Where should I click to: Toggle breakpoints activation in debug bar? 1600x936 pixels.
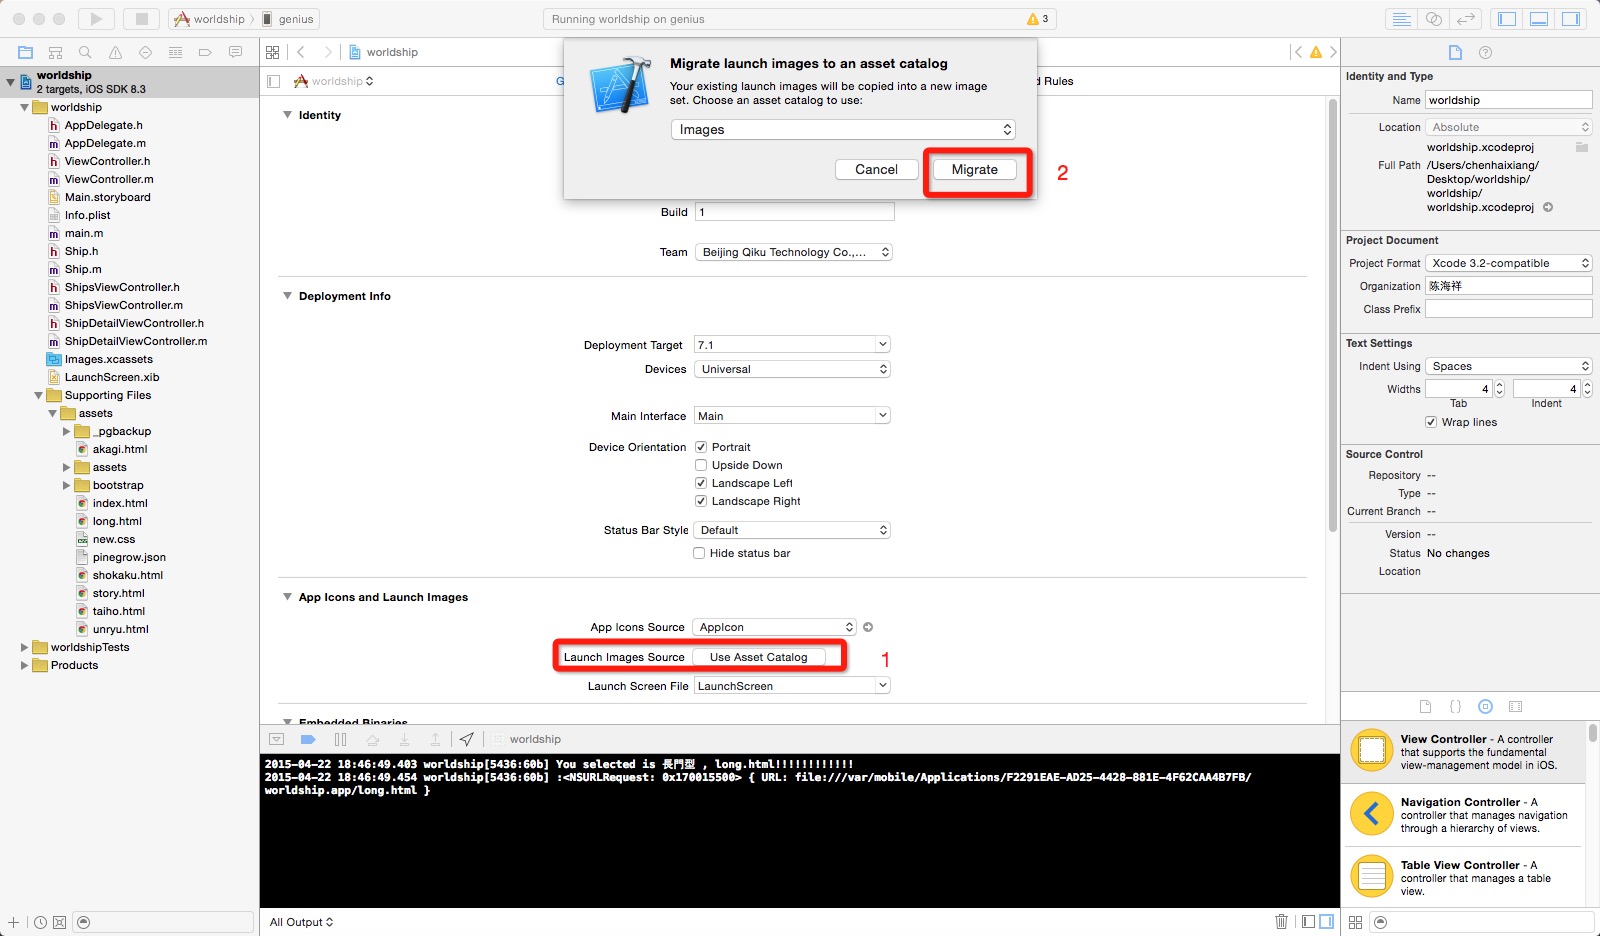click(x=308, y=739)
